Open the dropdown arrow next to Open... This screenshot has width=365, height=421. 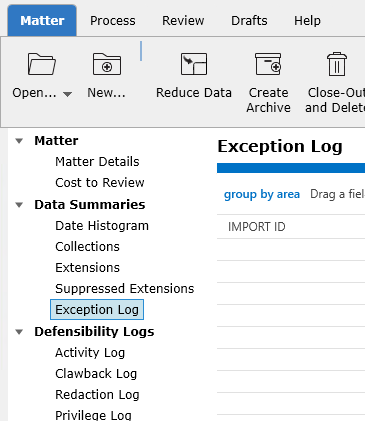pos(67,94)
